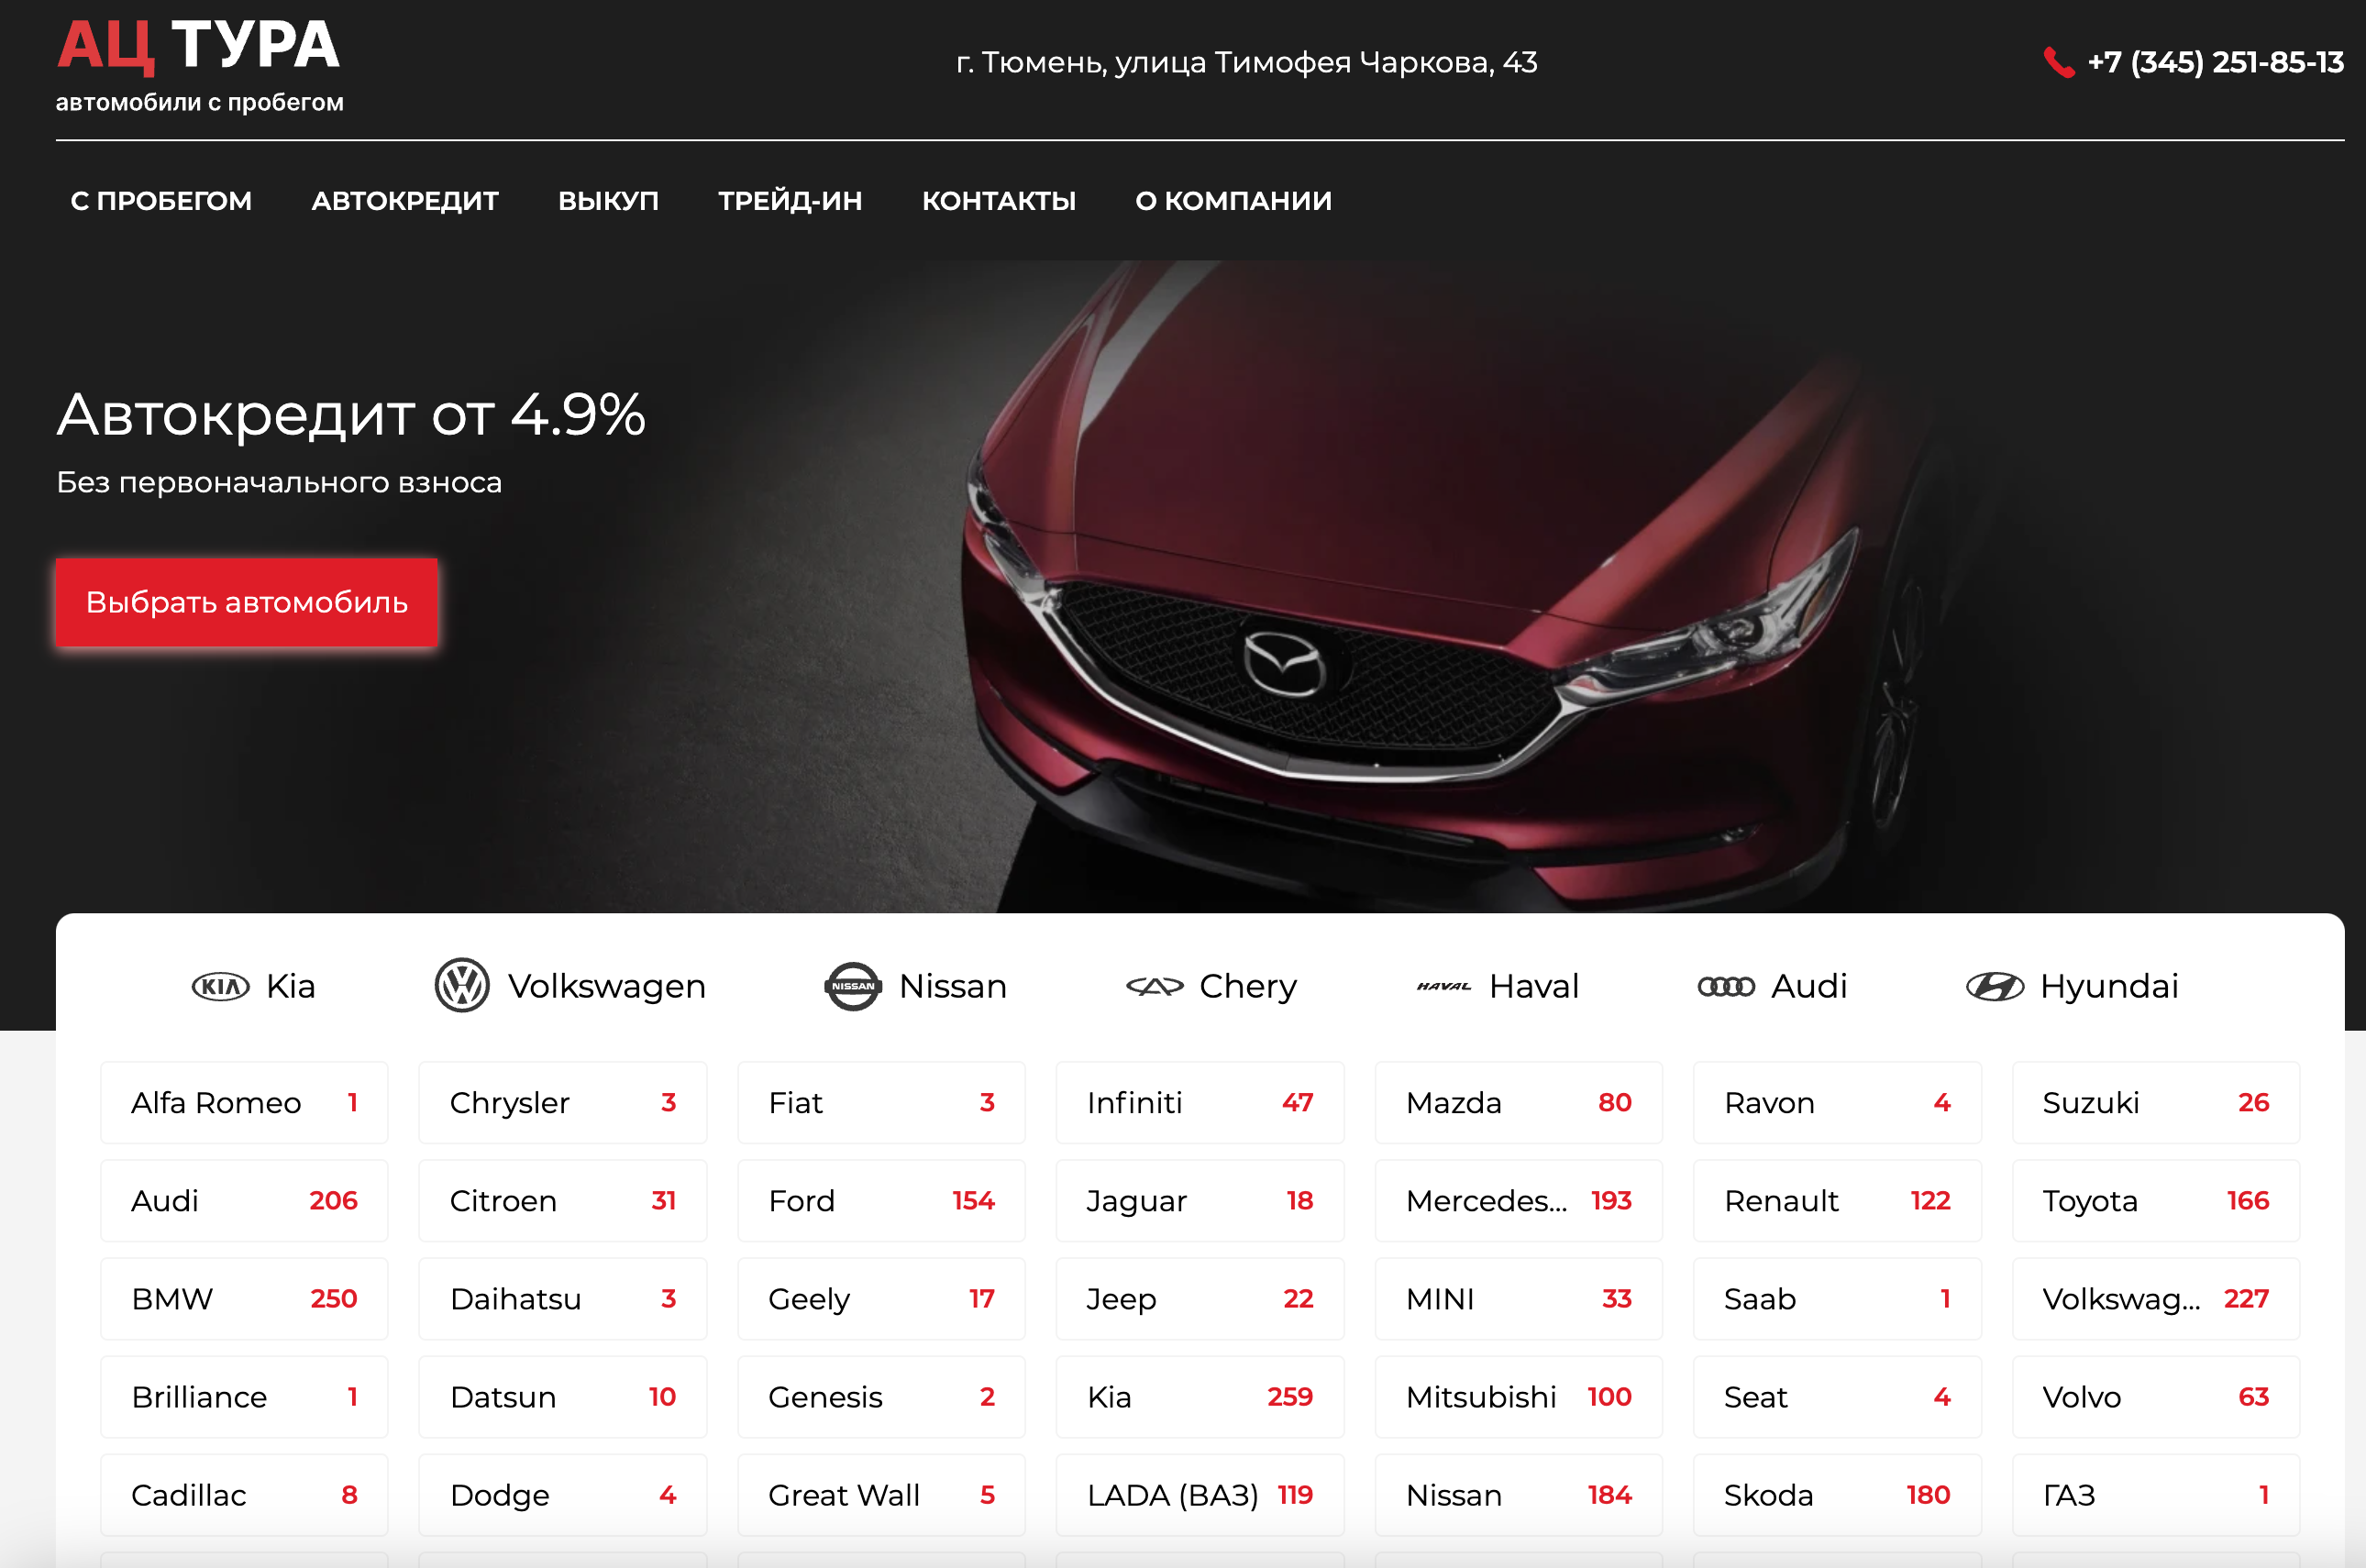Open the Cadillac brand tile

point(244,1494)
